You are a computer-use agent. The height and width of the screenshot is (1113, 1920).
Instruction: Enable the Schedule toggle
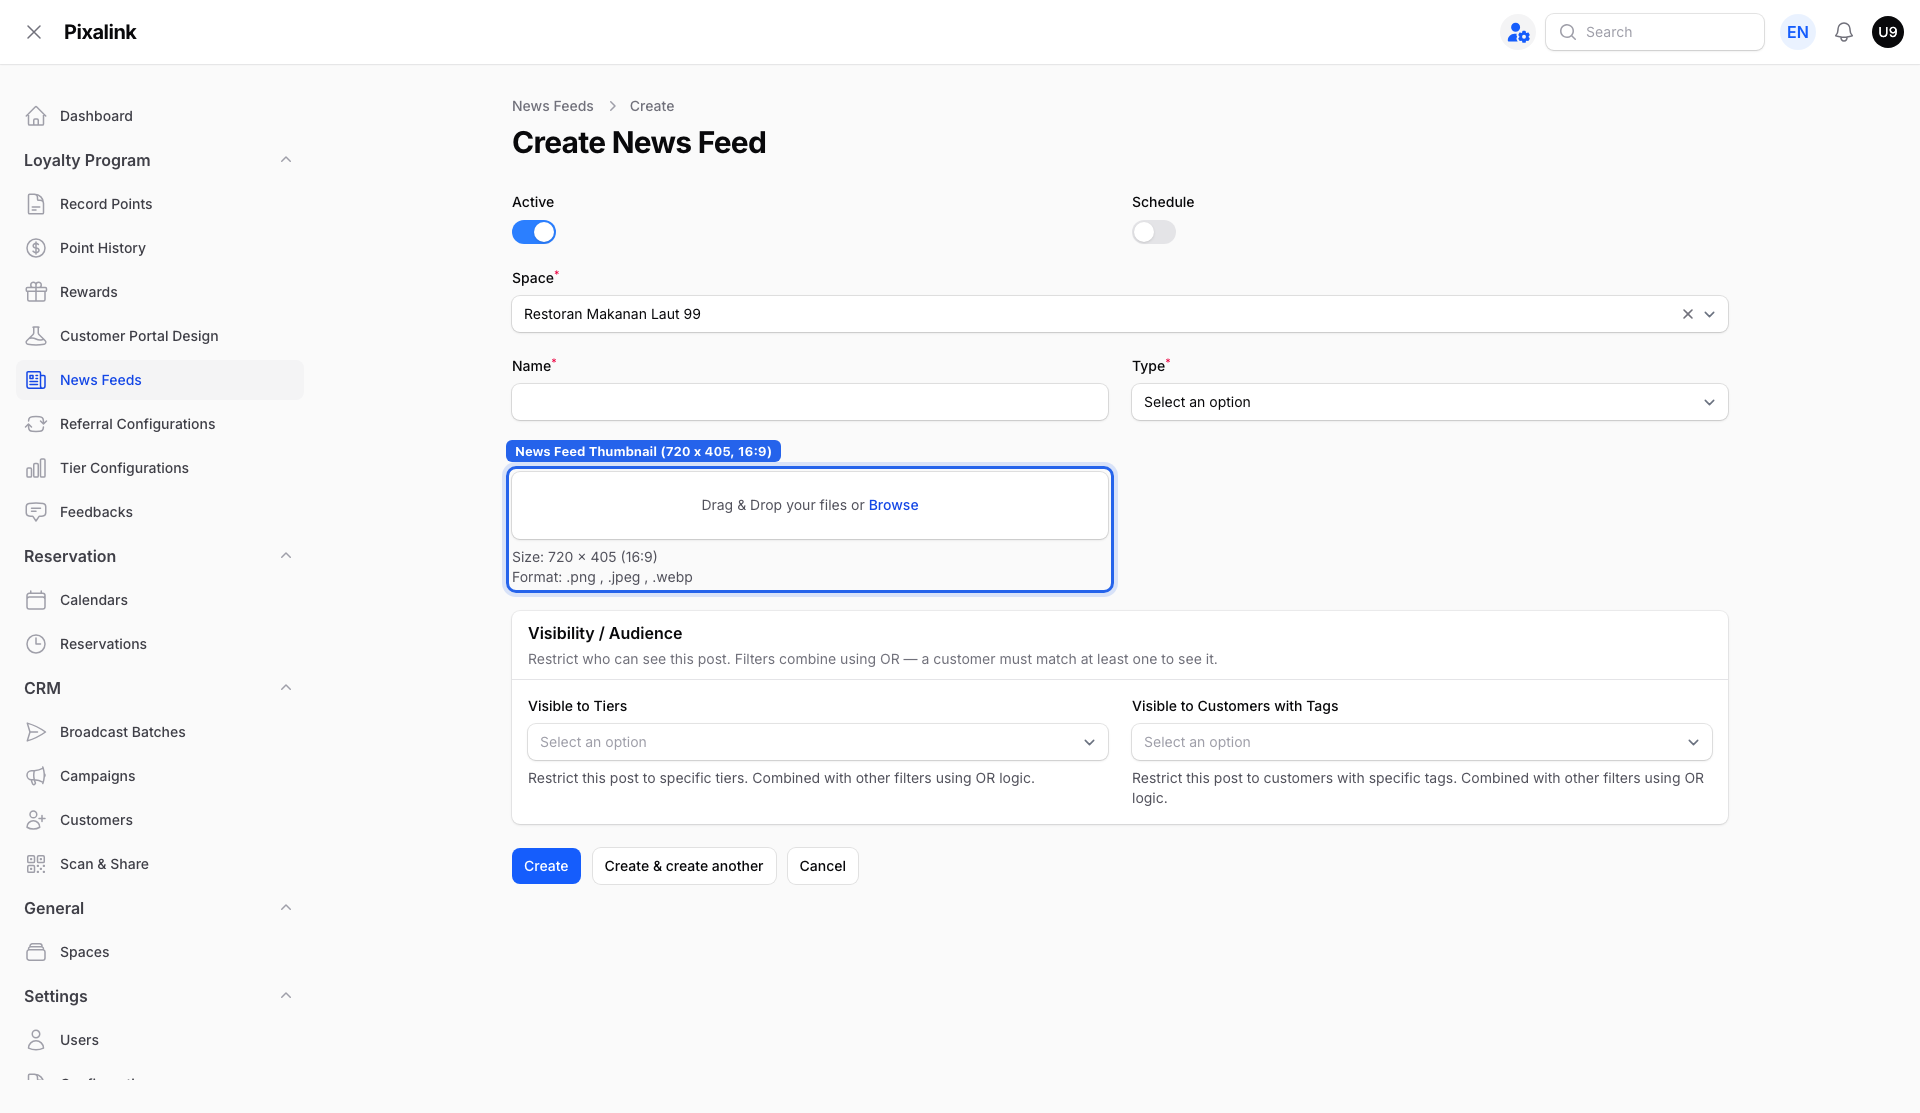[1154, 232]
